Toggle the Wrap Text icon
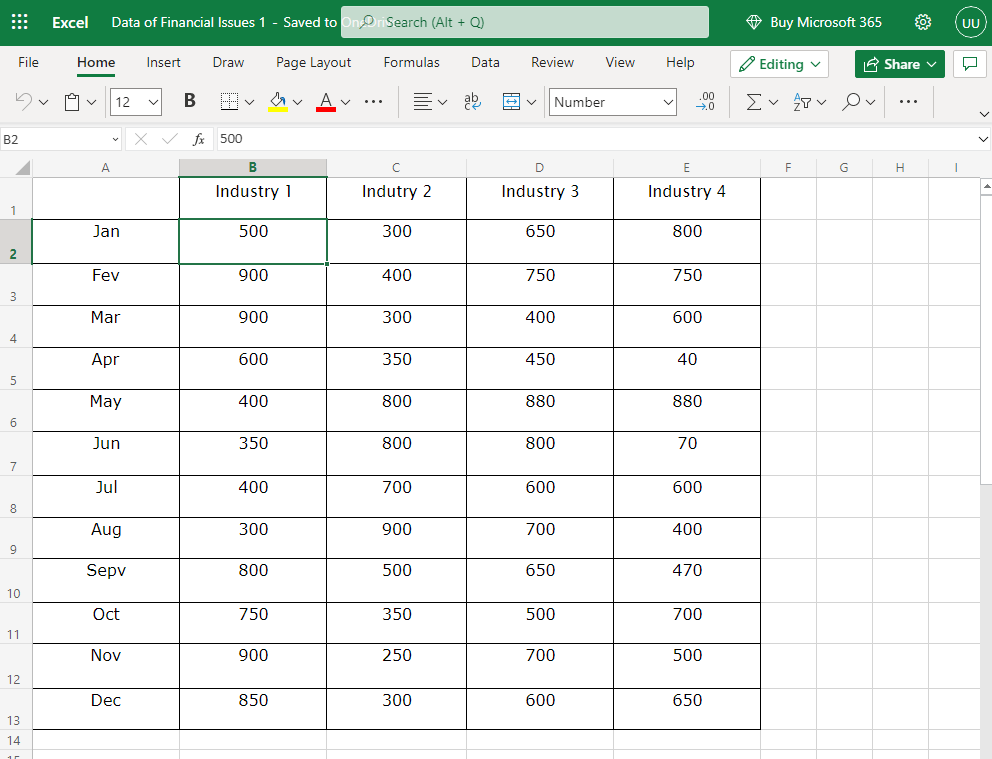The width and height of the screenshot is (992, 759). tap(472, 101)
